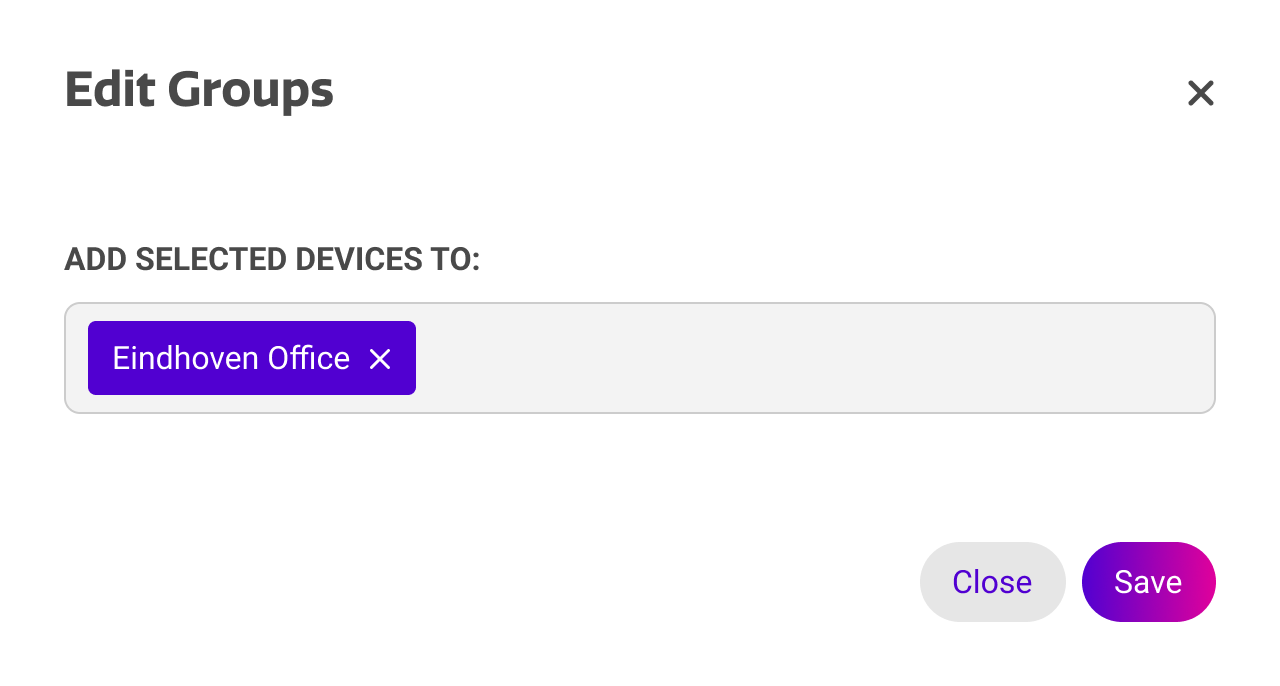Viewport: 1280px width, 686px height.
Task: Close the Edit Groups dialog with the X icon
Action: [x=1200, y=93]
